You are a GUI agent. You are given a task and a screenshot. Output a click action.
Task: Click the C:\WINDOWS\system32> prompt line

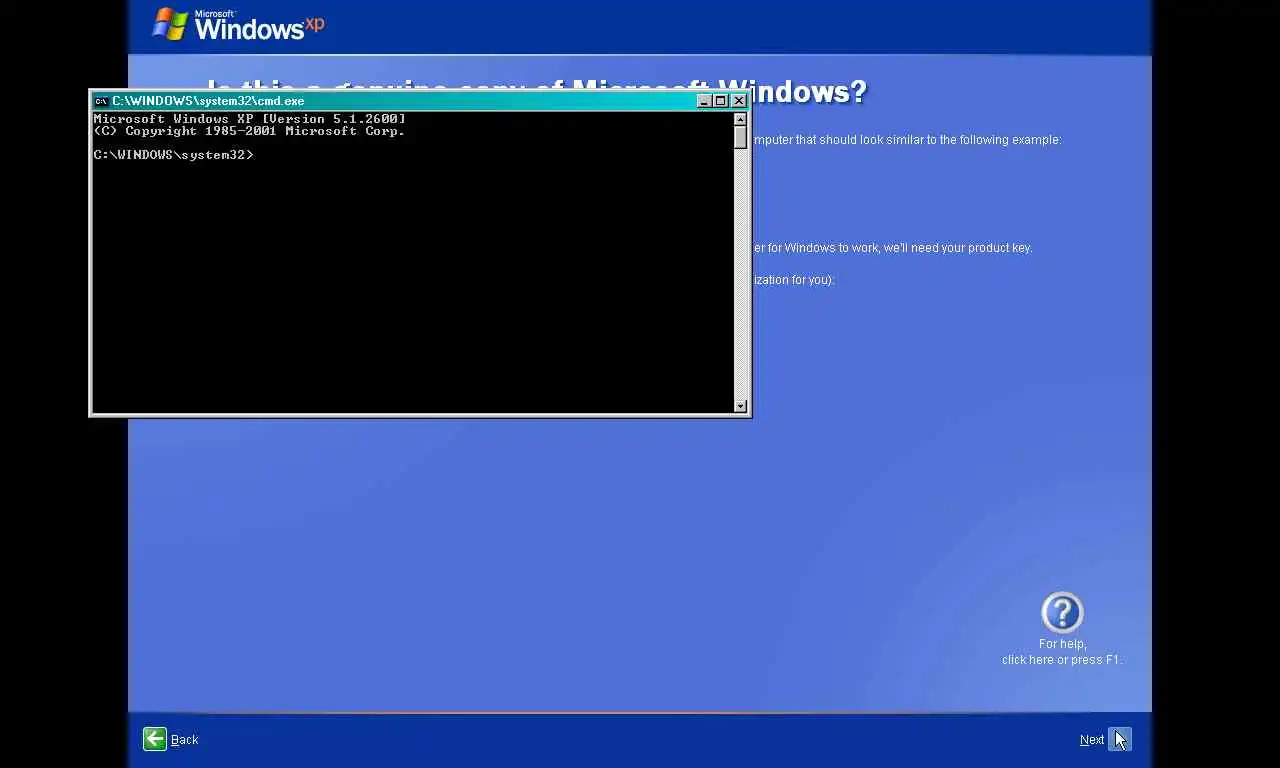pos(174,155)
